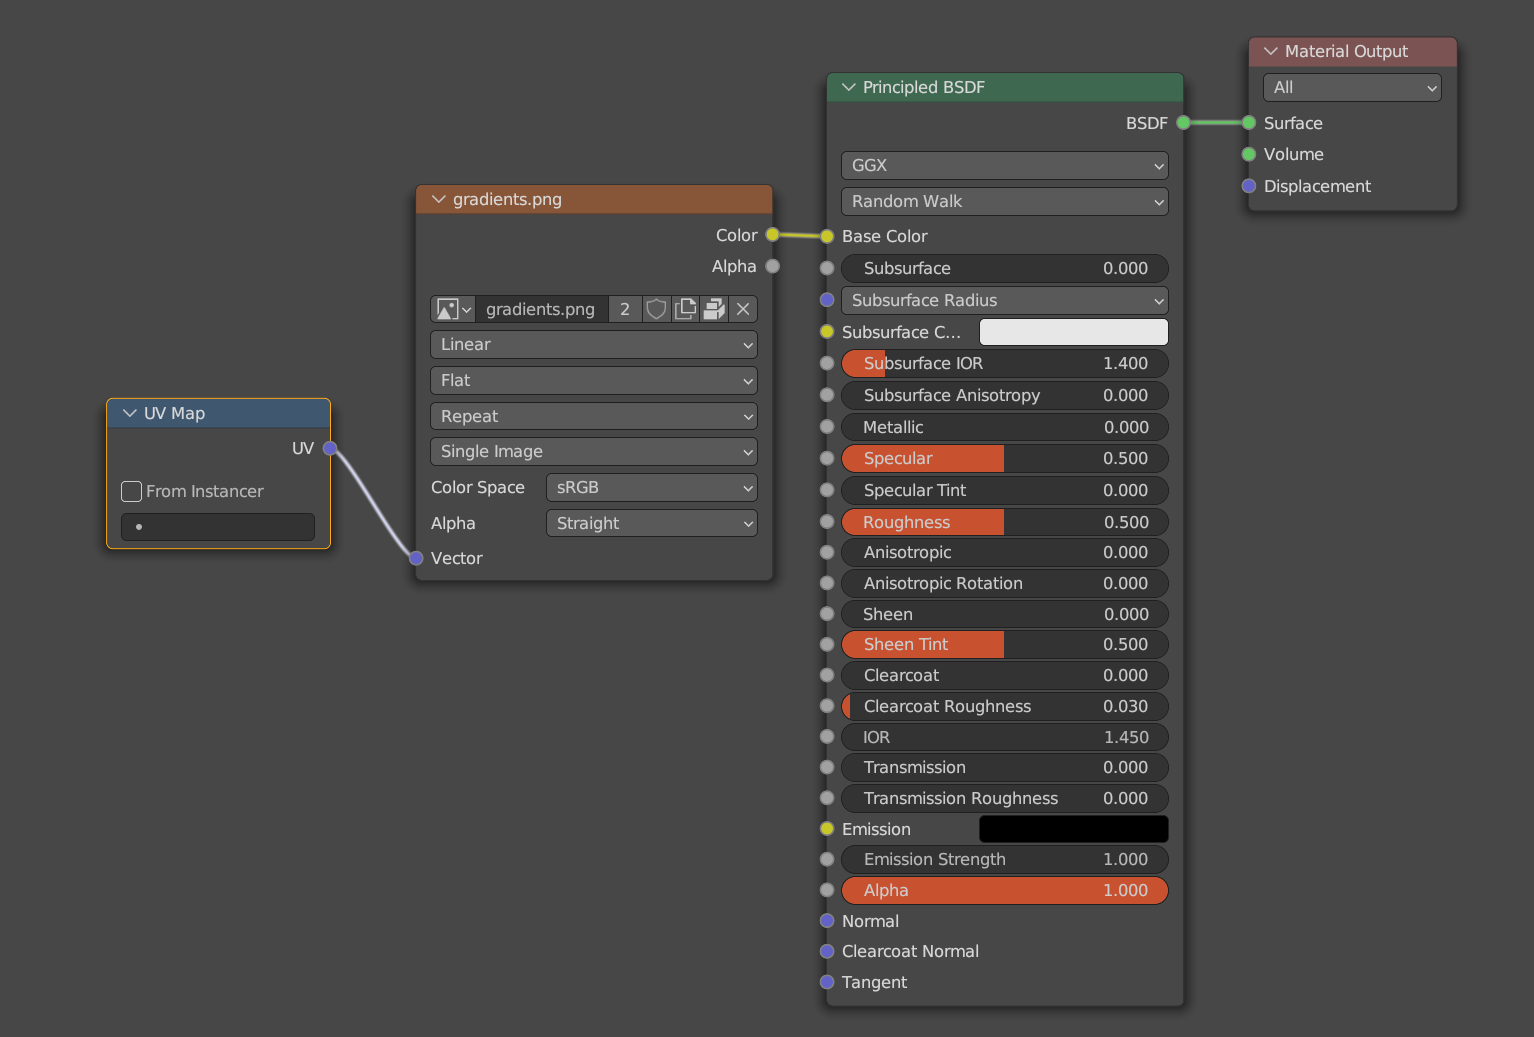Open the All target dropdown
Screen dimensions: 1534x1037
point(1352,87)
